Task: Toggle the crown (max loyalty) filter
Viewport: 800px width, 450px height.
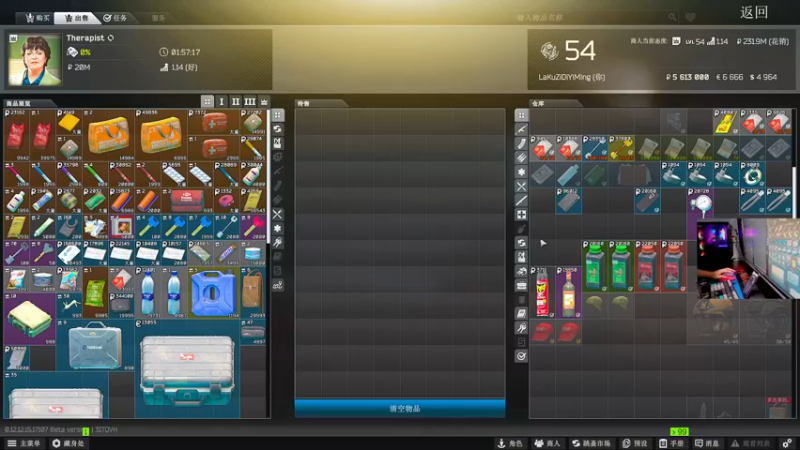Action: click(264, 102)
